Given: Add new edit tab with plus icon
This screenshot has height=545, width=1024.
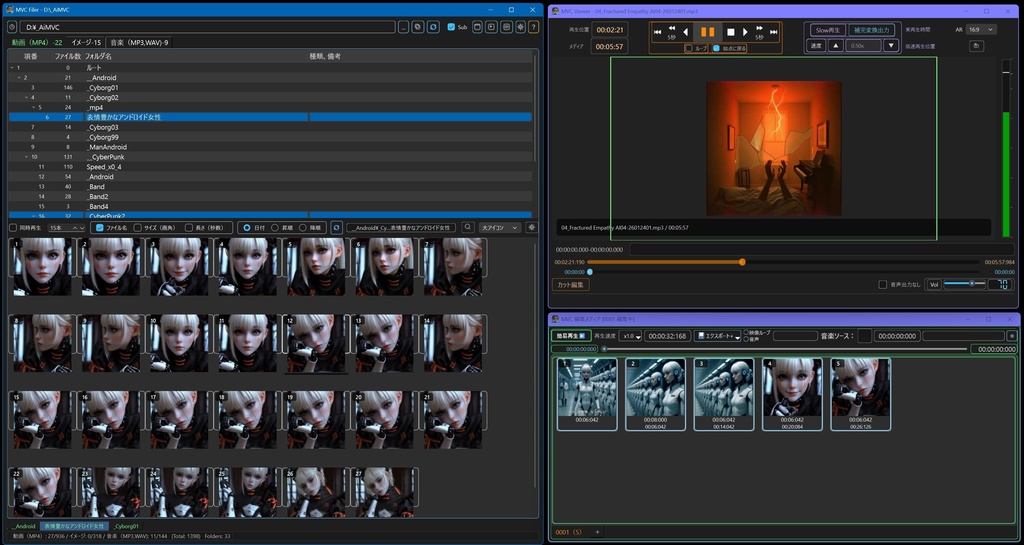Looking at the screenshot, I should pyautogui.click(x=596, y=532).
